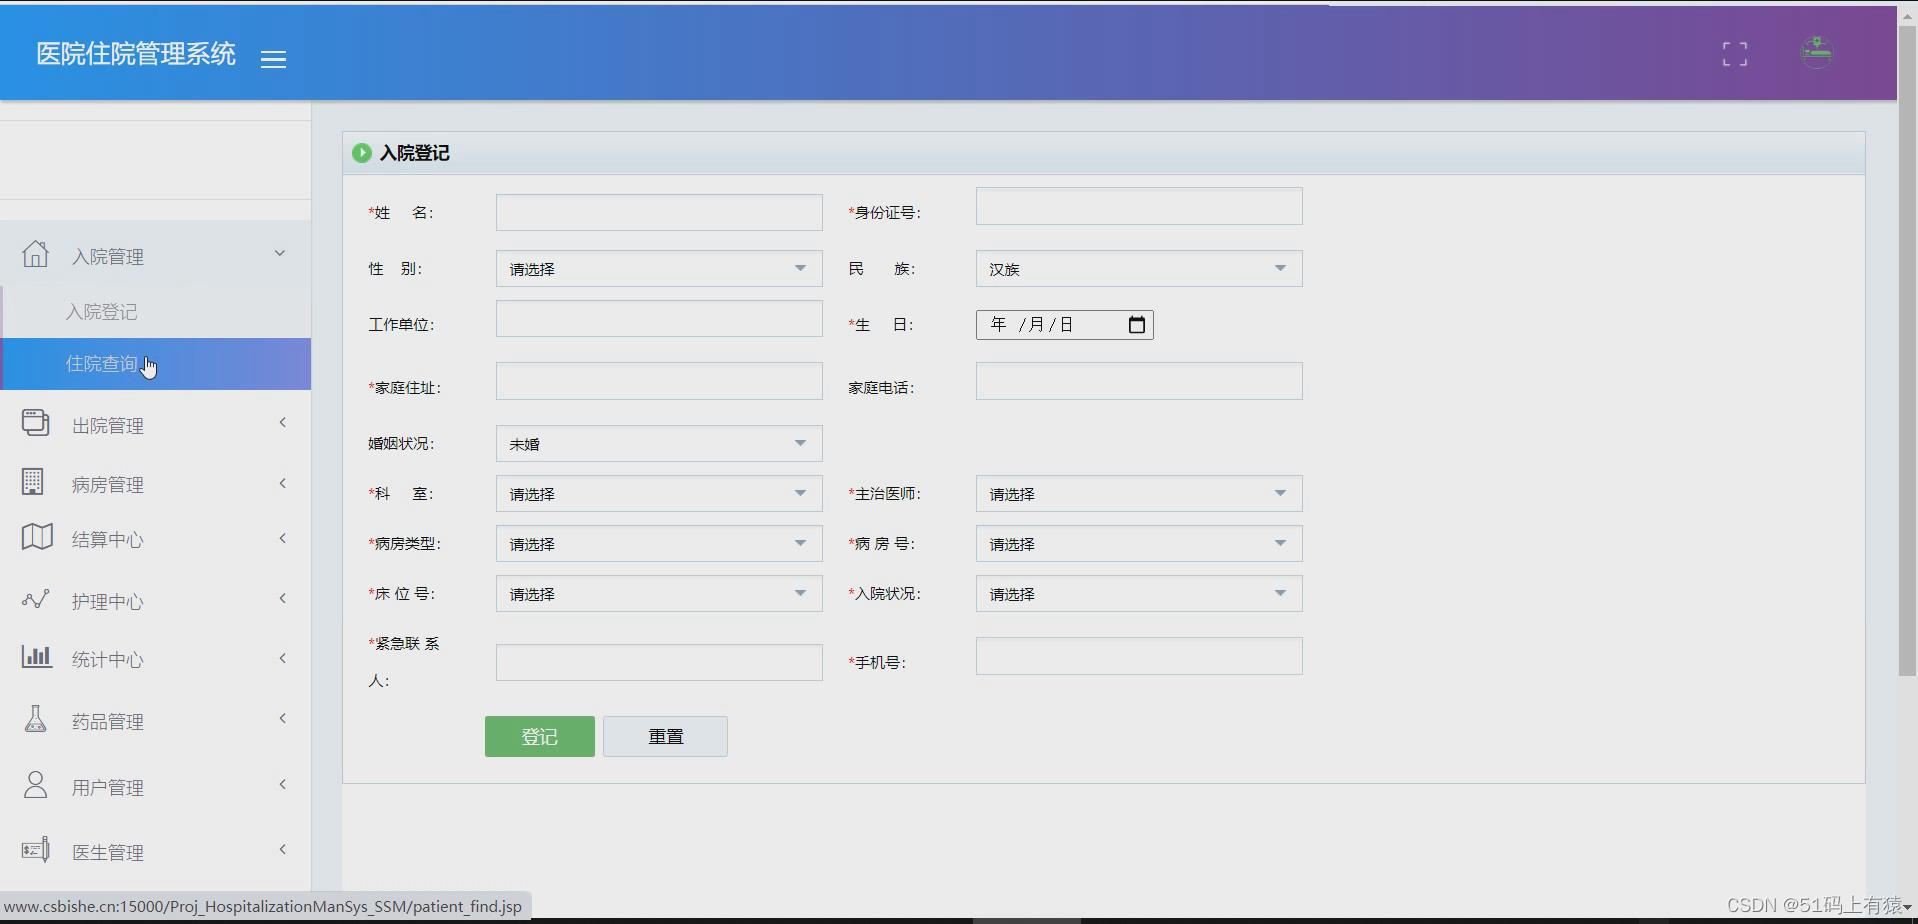Click the 紧急联系人 input field
The width and height of the screenshot is (1918, 924).
click(x=659, y=662)
